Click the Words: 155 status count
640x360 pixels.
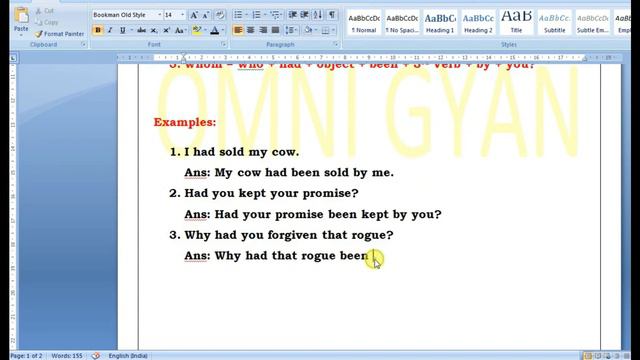pos(67,356)
